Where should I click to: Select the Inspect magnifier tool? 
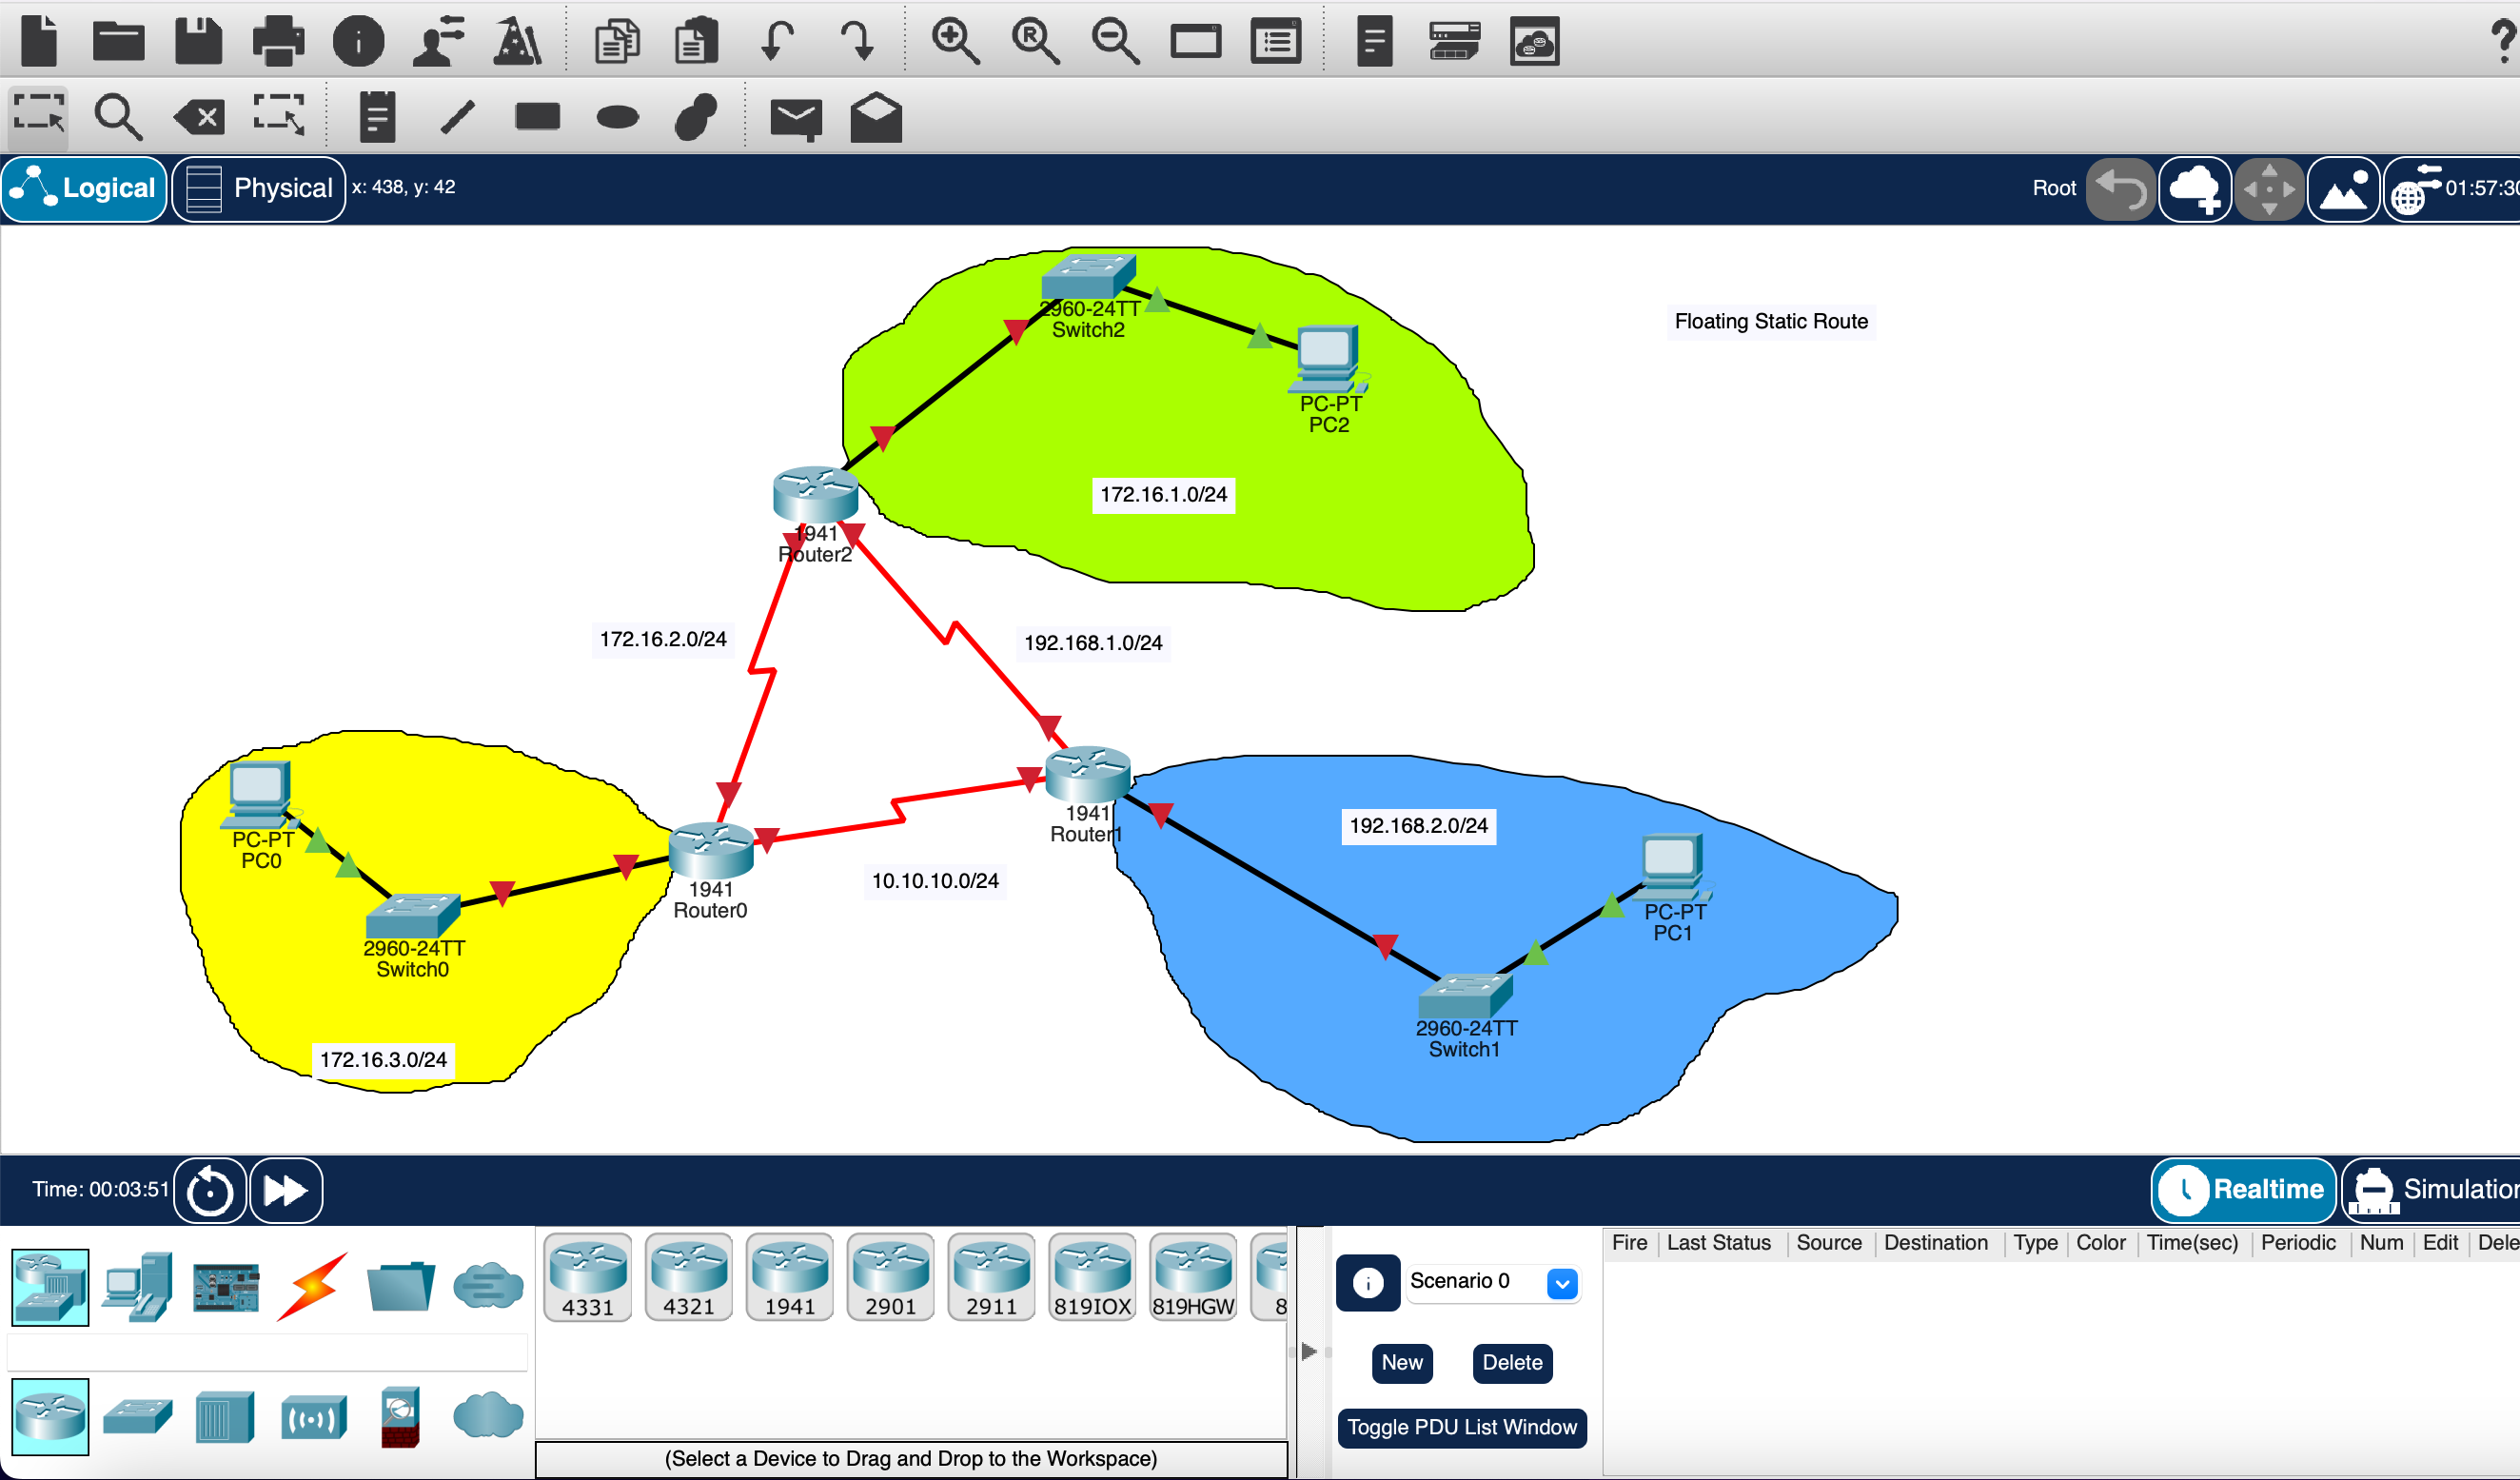117,118
